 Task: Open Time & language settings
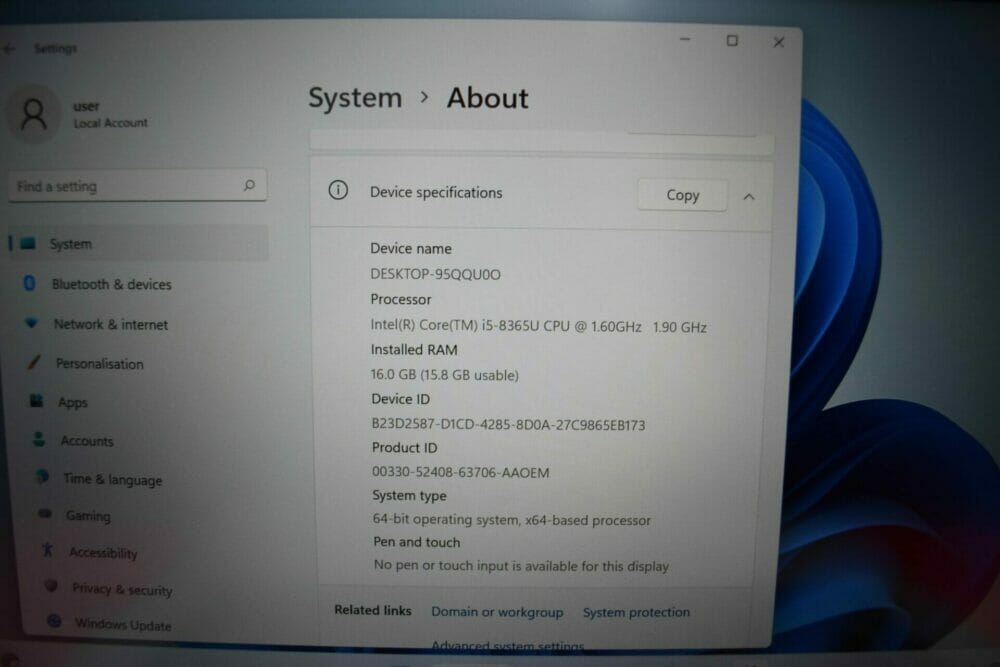[113, 480]
